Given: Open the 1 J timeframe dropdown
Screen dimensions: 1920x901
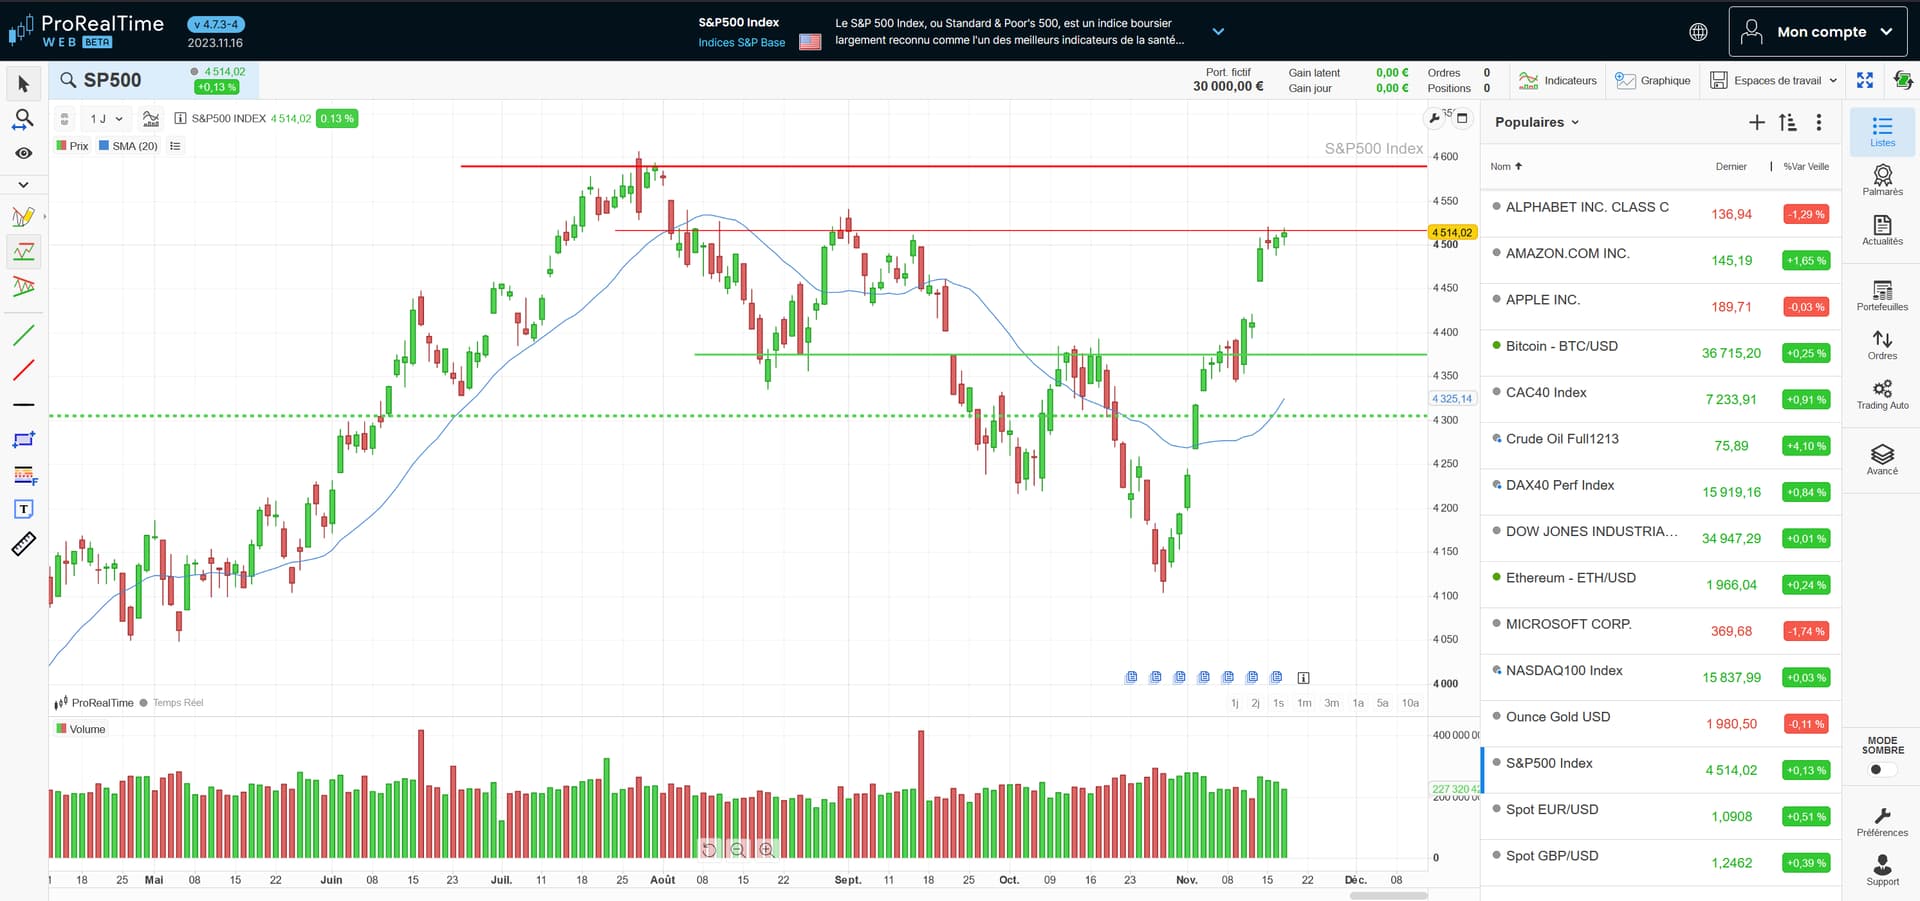Looking at the screenshot, I should 107,119.
